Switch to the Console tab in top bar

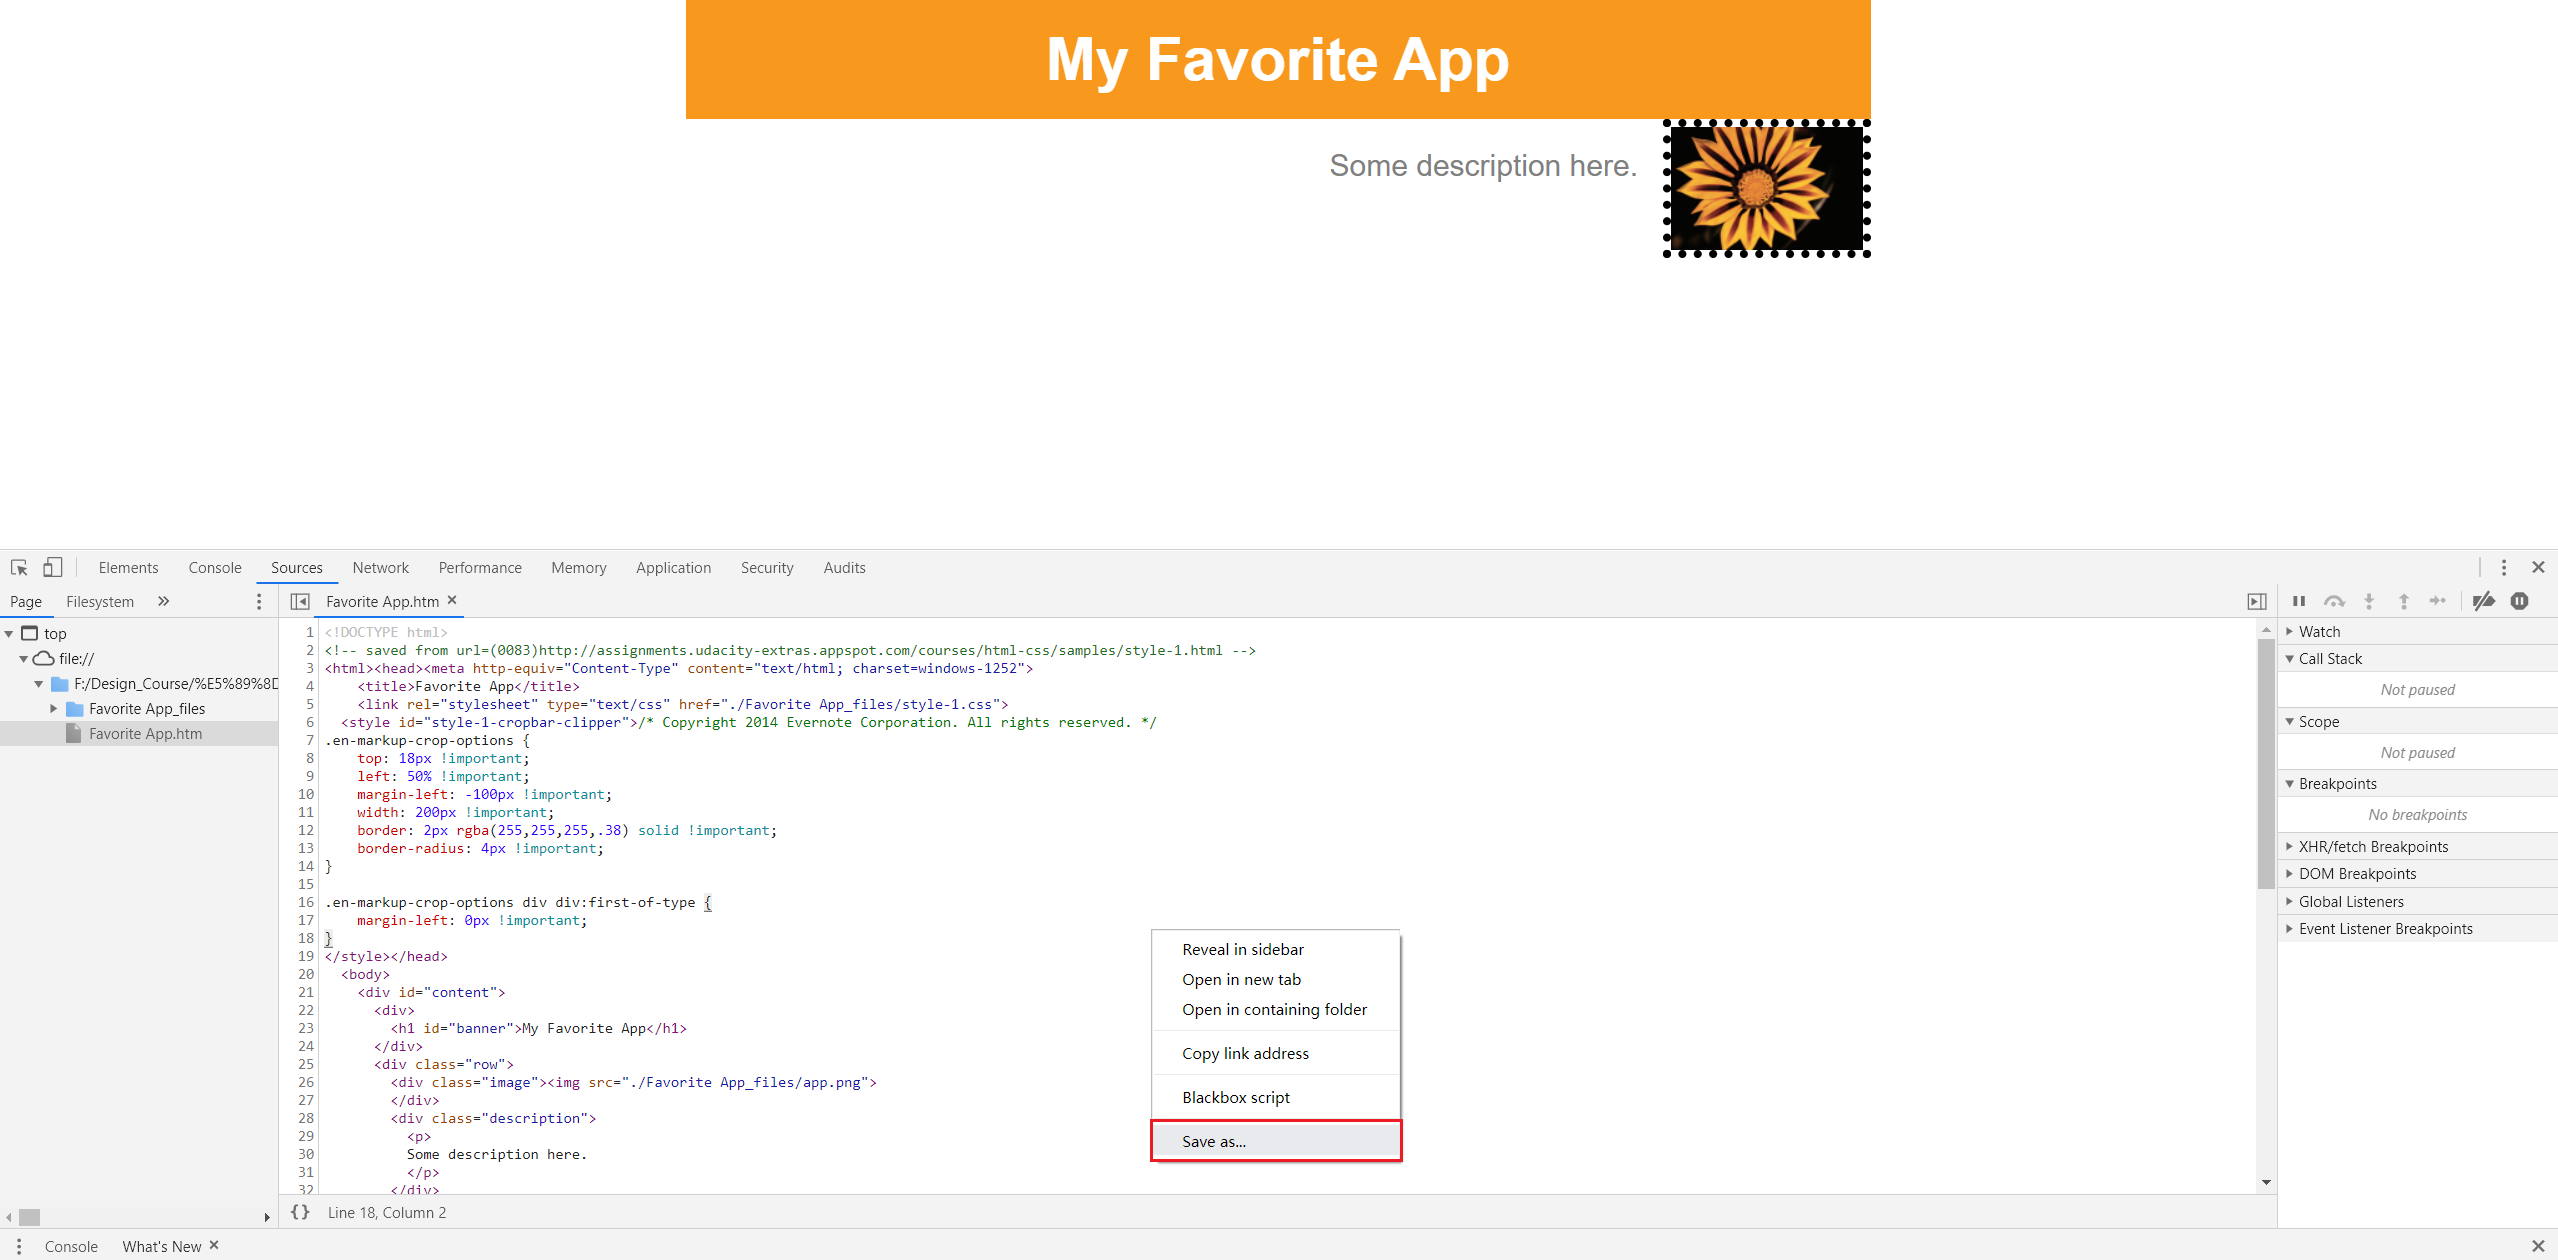[215, 568]
